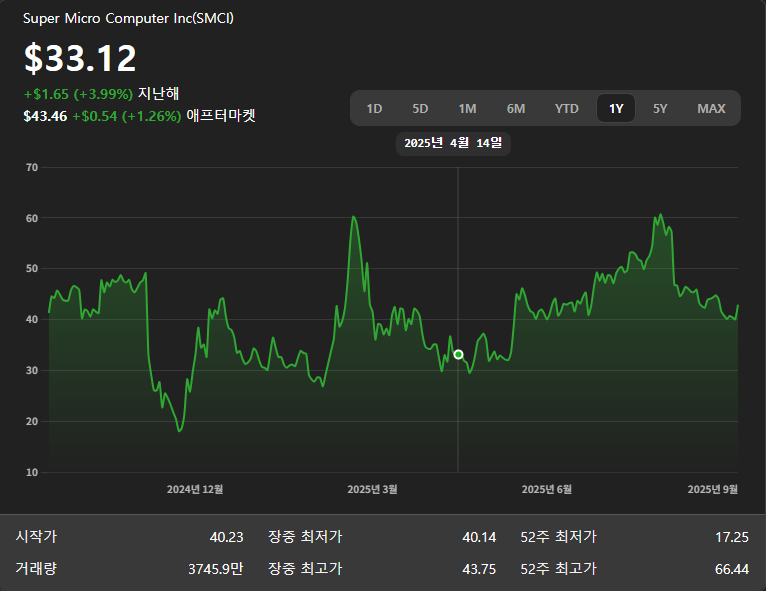Click the 2024년 12월 axis label
766x591 pixels.
(195, 489)
